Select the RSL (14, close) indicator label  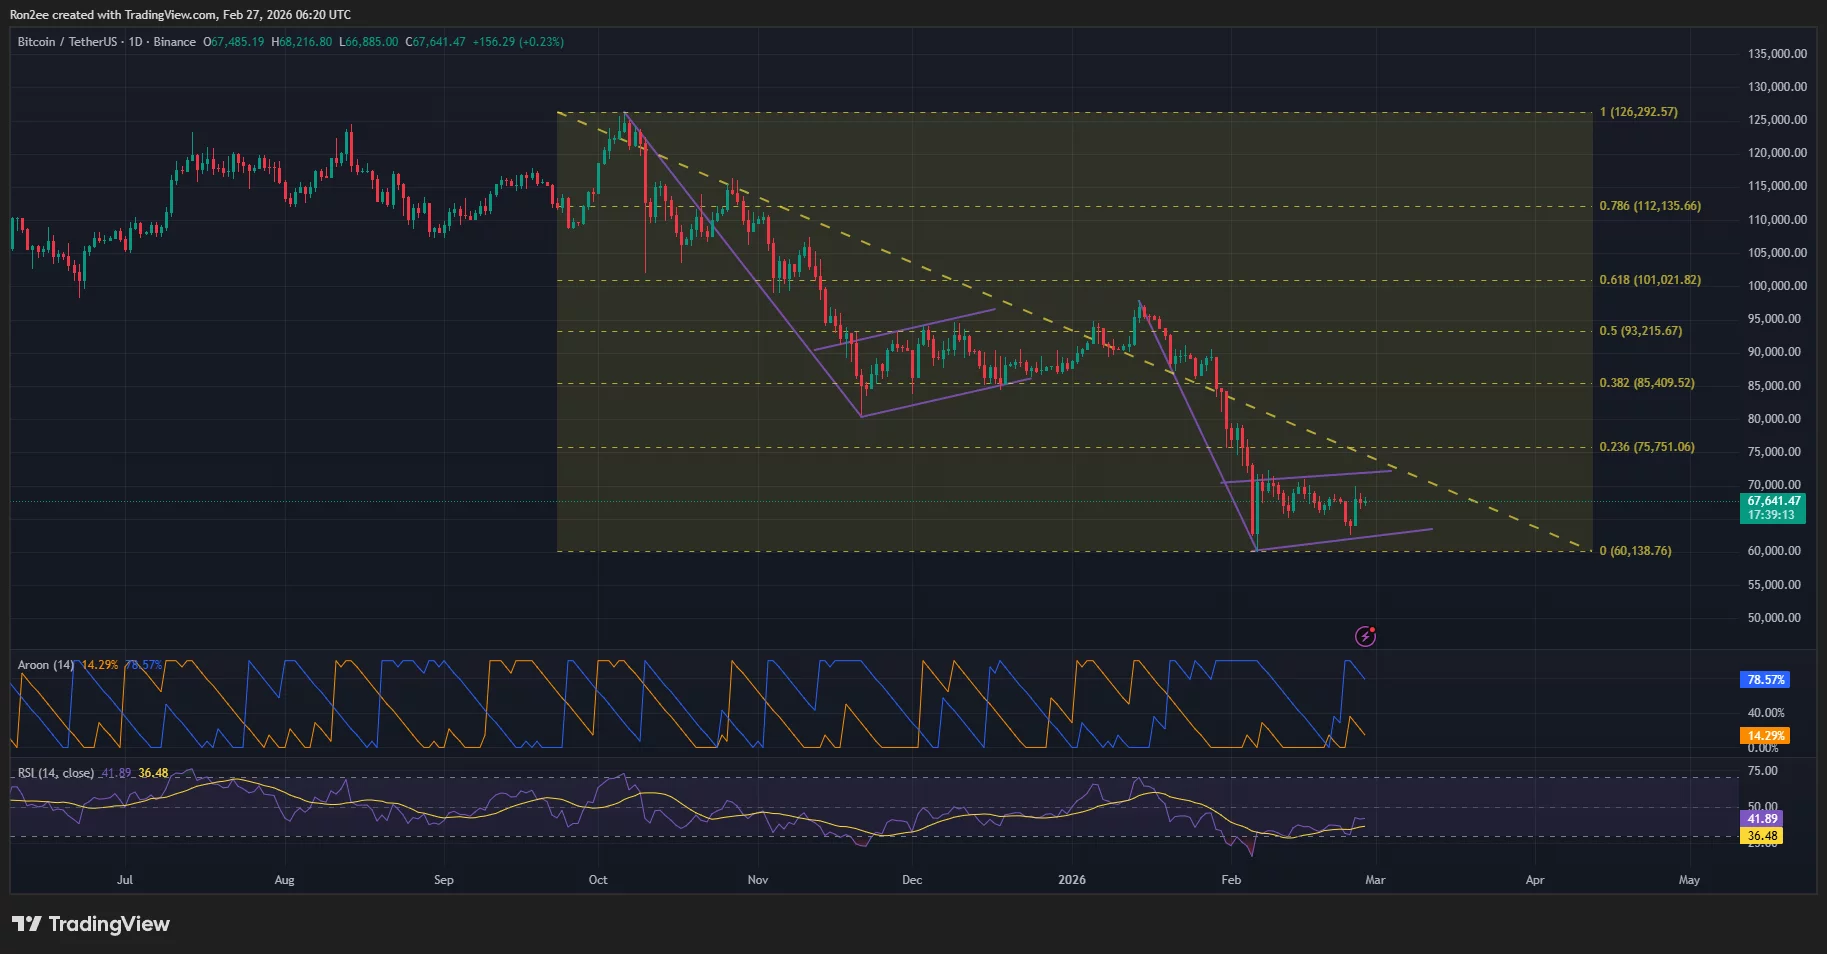(55, 772)
